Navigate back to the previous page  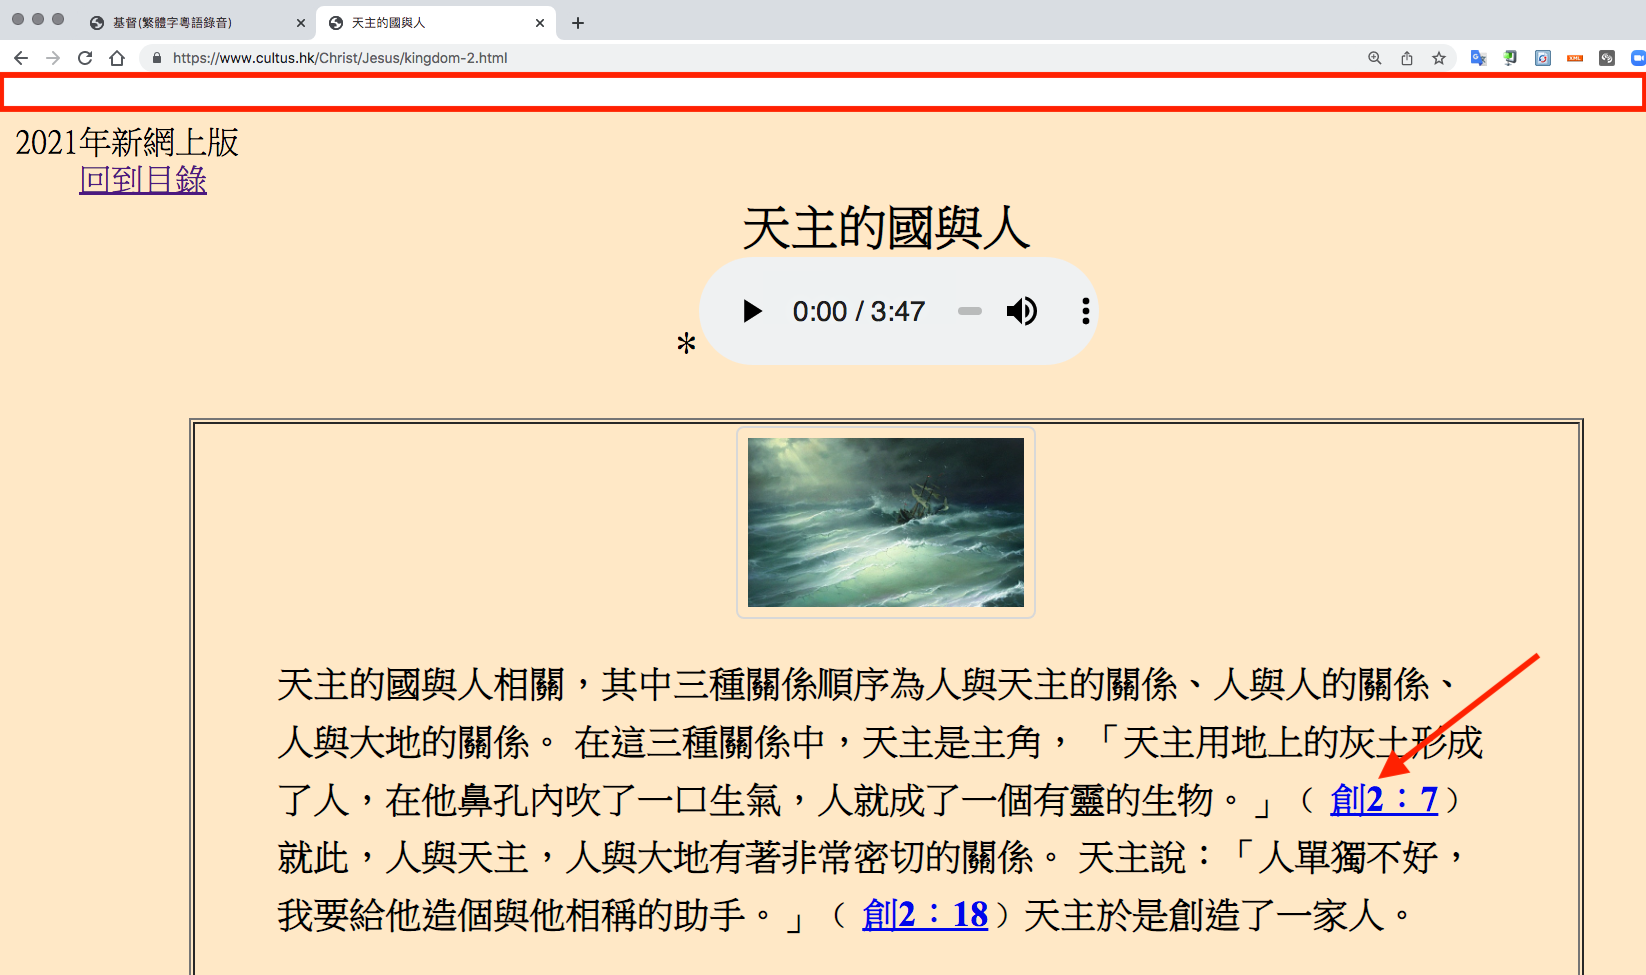[20, 58]
